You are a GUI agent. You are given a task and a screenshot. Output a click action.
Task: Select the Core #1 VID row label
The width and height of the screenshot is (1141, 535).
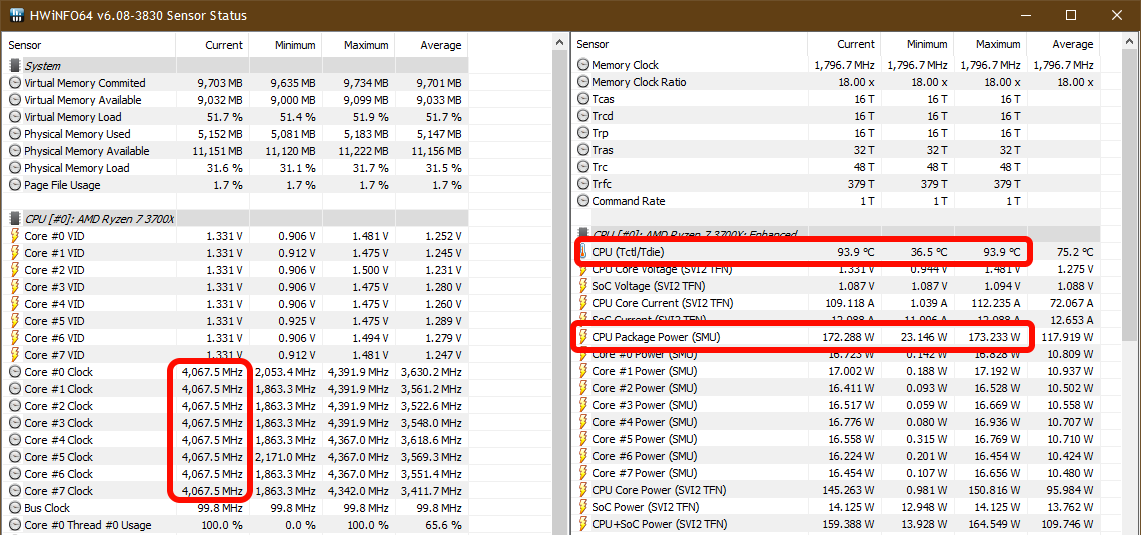pos(54,253)
